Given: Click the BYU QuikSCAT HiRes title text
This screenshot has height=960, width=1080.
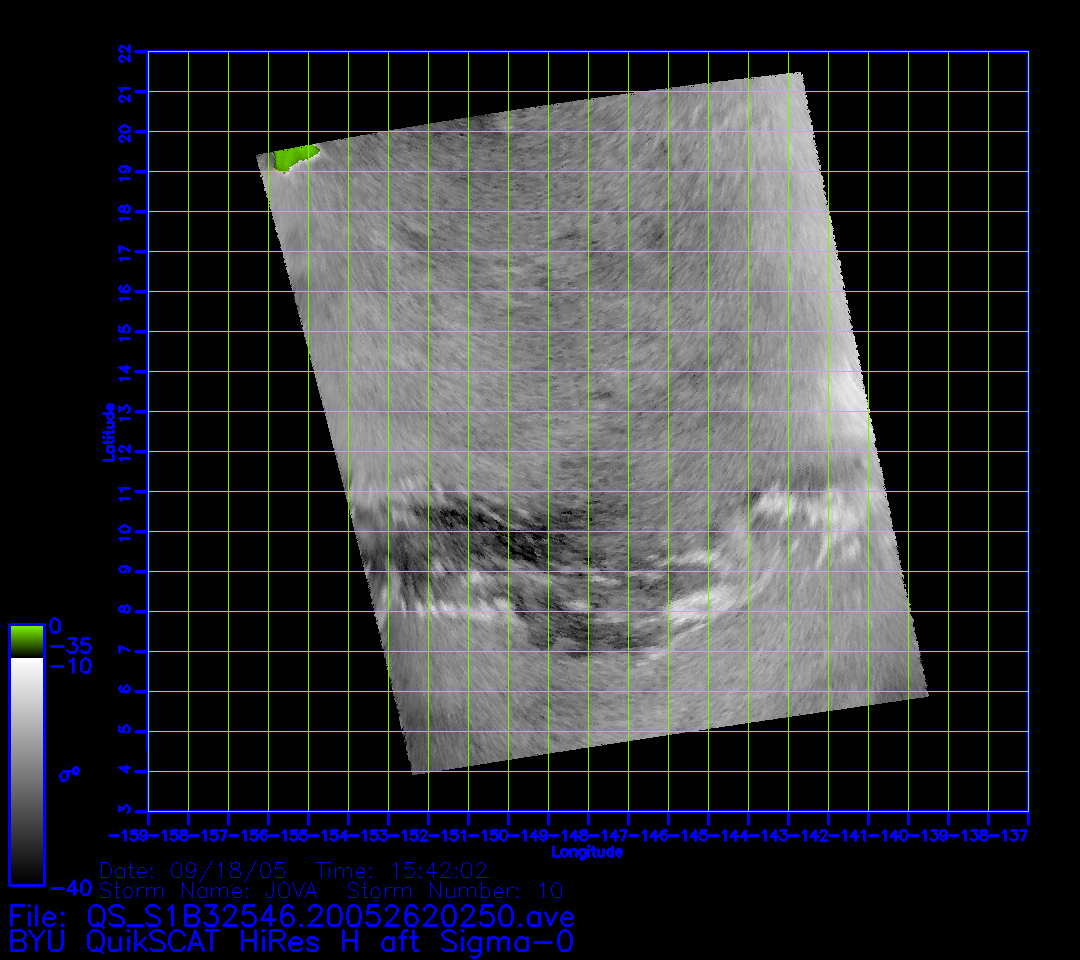Looking at the screenshot, I should pyautogui.click(x=291, y=941).
